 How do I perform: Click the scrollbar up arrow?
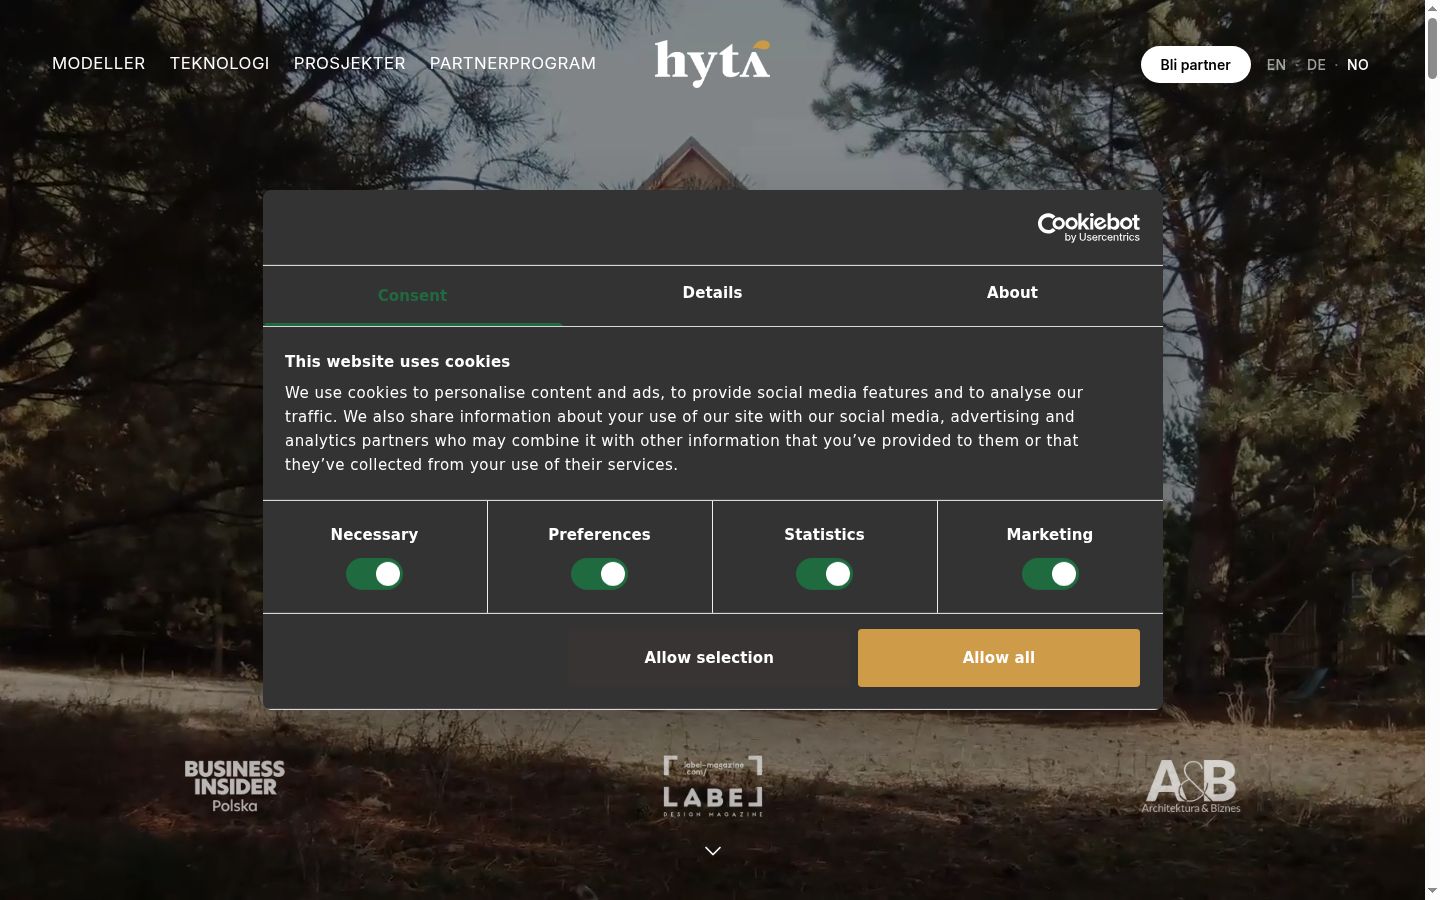(x=1432, y=7)
